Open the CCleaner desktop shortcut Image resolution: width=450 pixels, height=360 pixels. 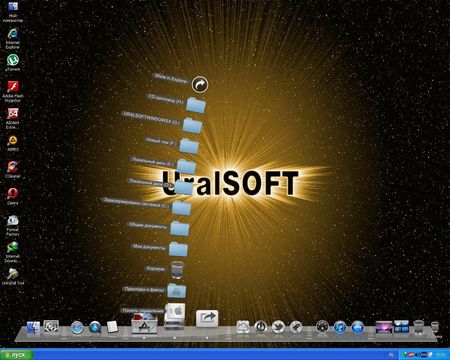coord(13,169)
